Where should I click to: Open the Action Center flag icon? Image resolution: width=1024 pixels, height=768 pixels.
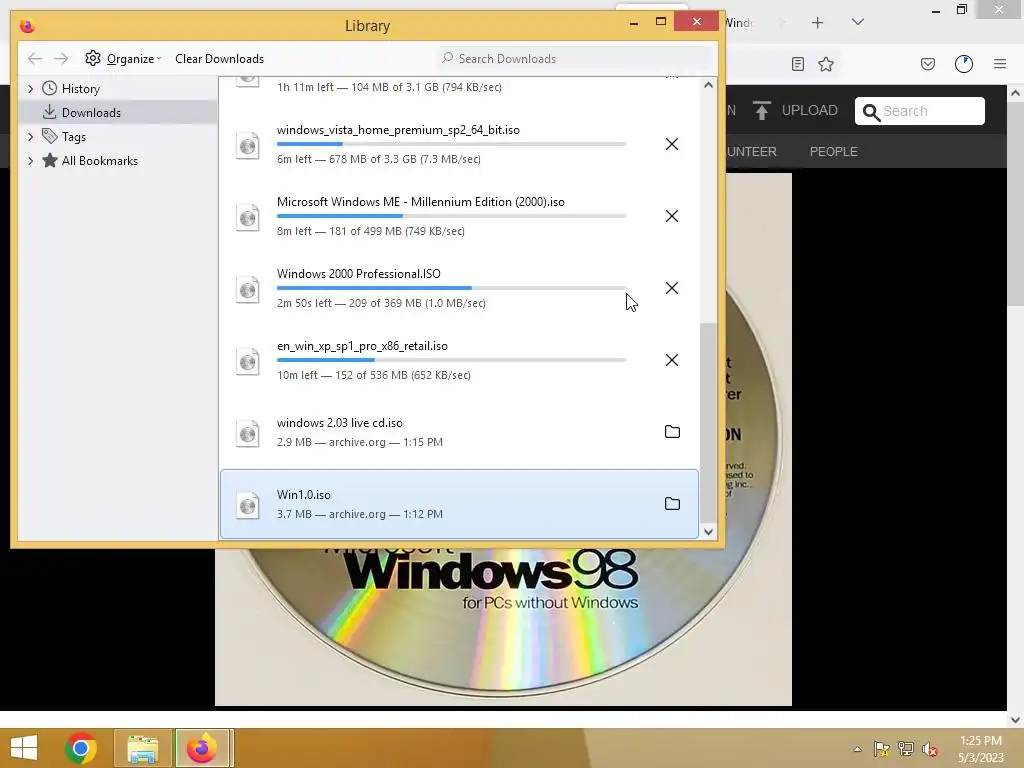882,749
